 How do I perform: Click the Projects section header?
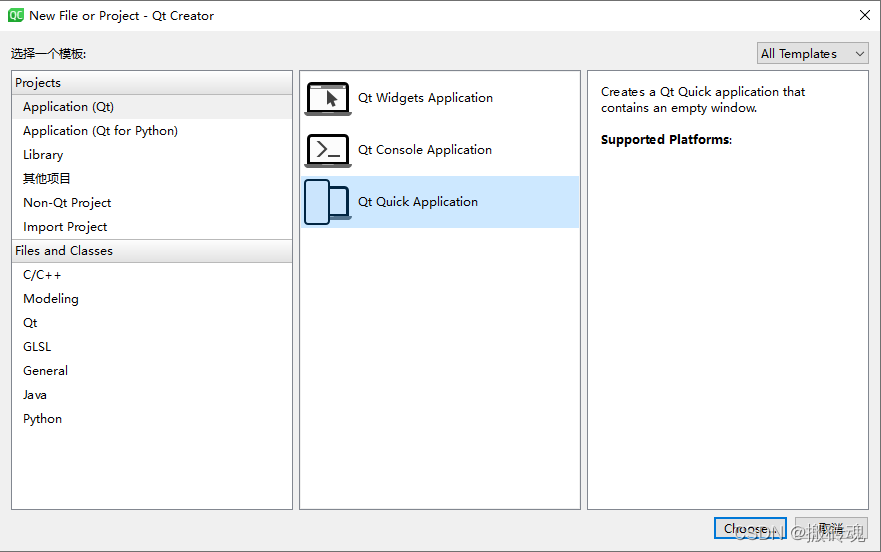(152, 83)
